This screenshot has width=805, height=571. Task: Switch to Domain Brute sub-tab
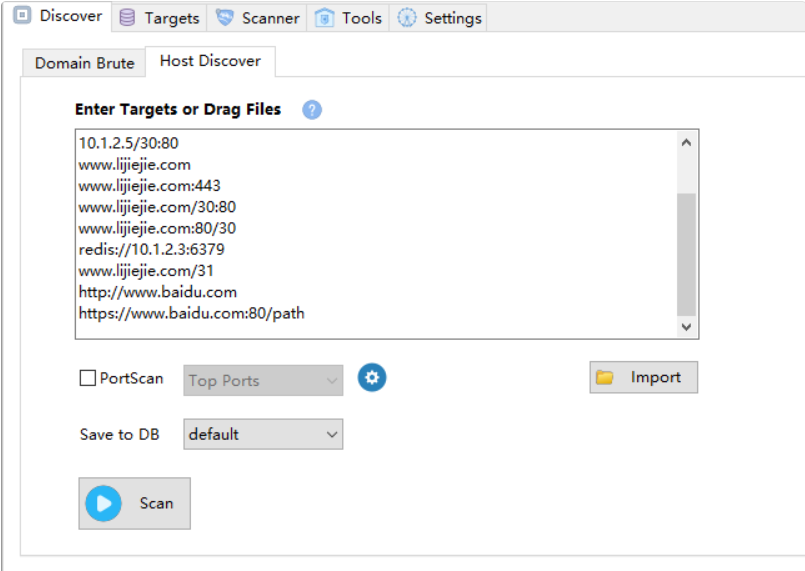point(85,63)
